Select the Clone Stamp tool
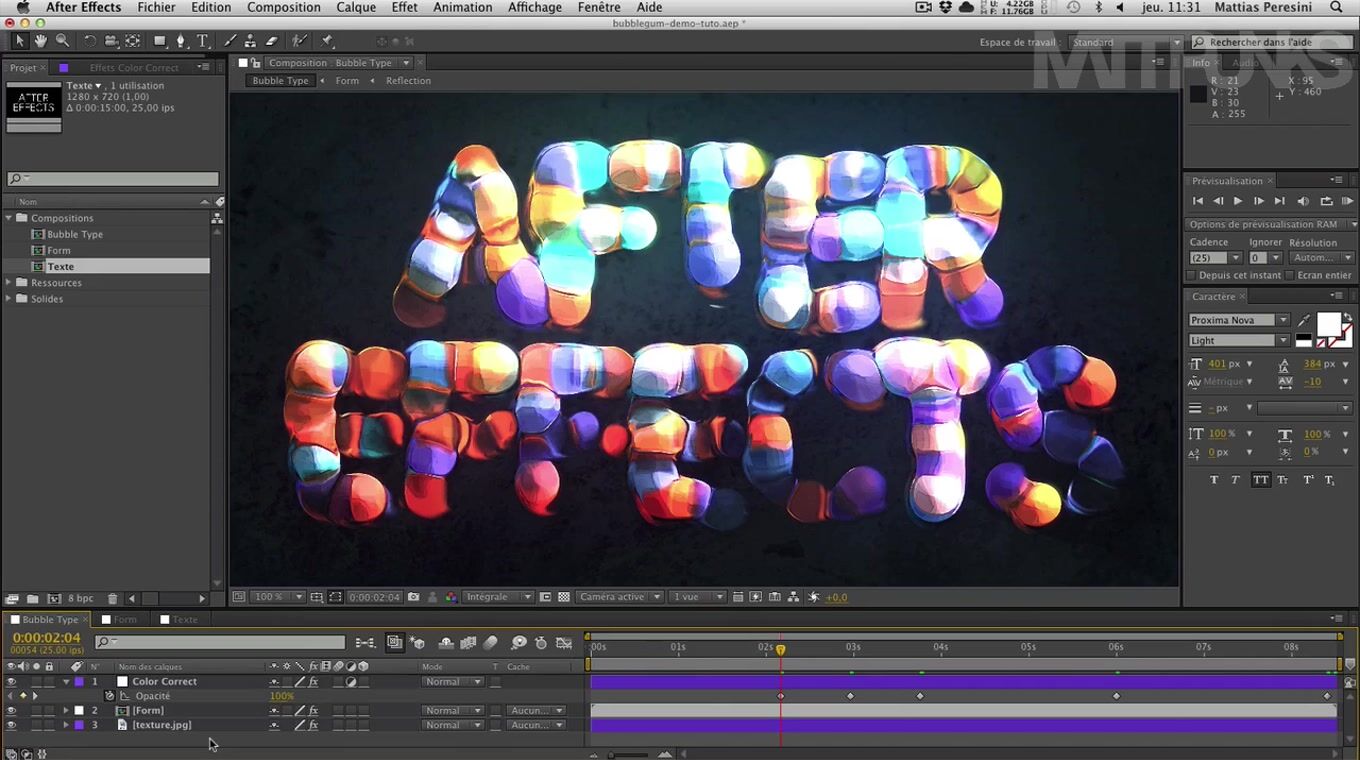The width and height of the screenshot is (1360, 760). (250, 41)
